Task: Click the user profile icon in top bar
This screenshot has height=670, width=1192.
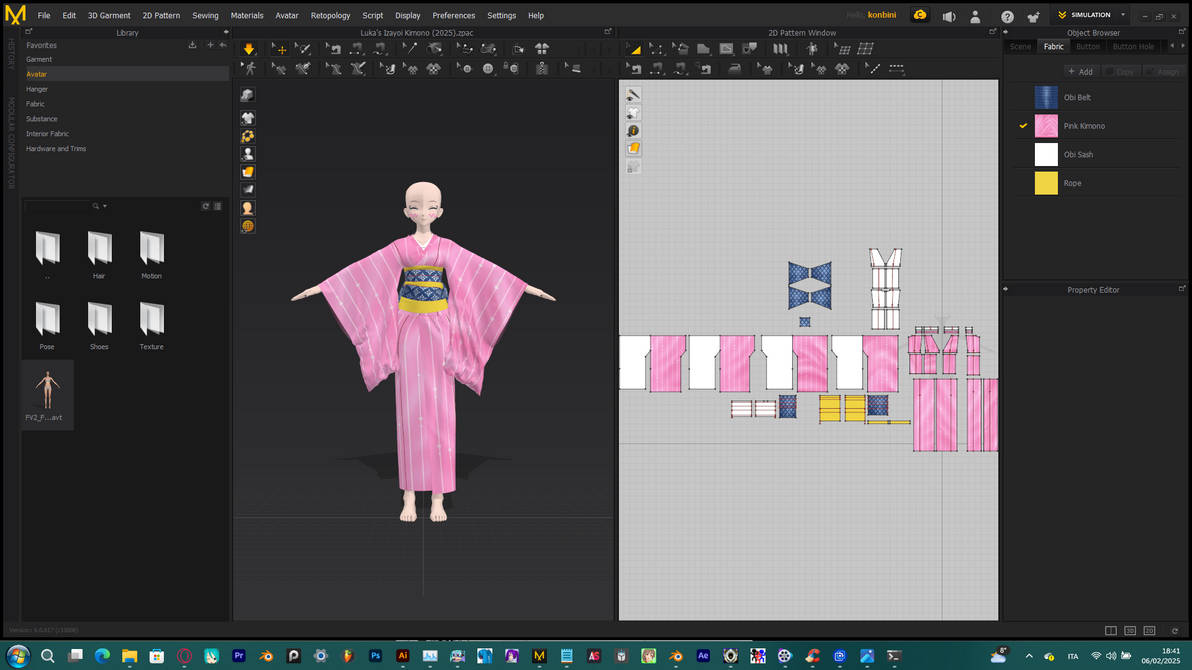Action: tap(975, 16)
